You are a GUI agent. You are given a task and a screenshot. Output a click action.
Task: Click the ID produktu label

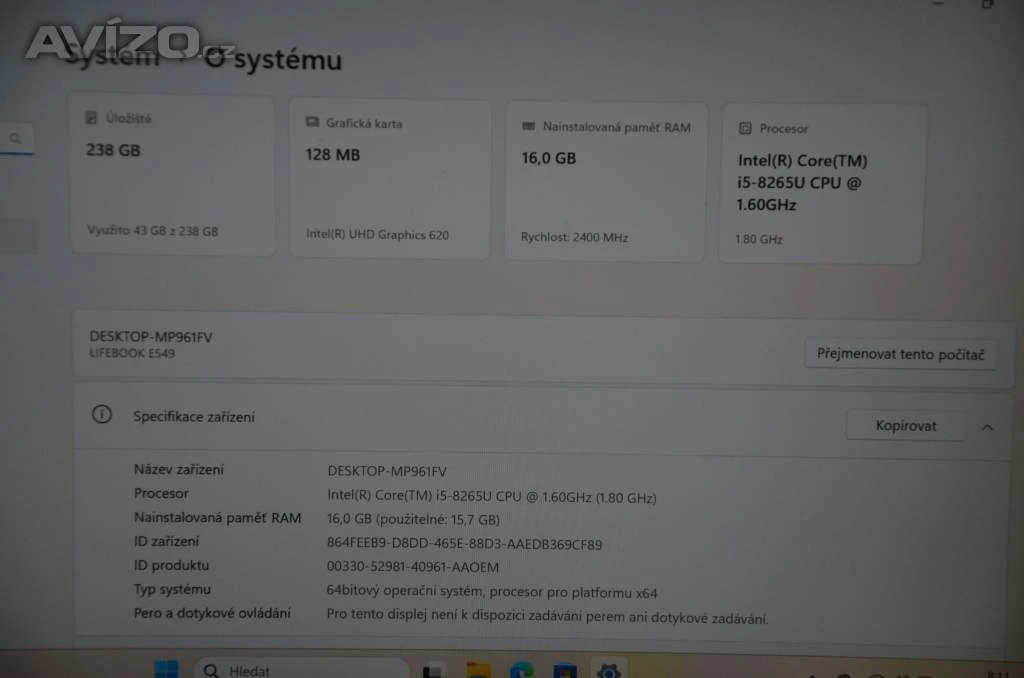coord(172,565)
